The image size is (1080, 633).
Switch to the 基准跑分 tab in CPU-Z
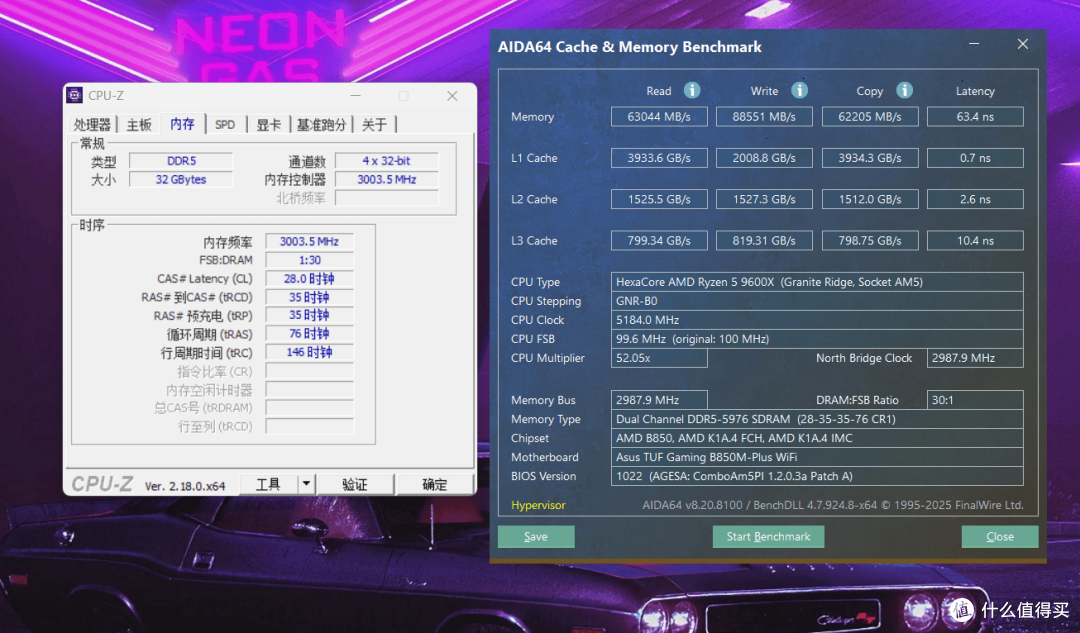pos(321,125)
